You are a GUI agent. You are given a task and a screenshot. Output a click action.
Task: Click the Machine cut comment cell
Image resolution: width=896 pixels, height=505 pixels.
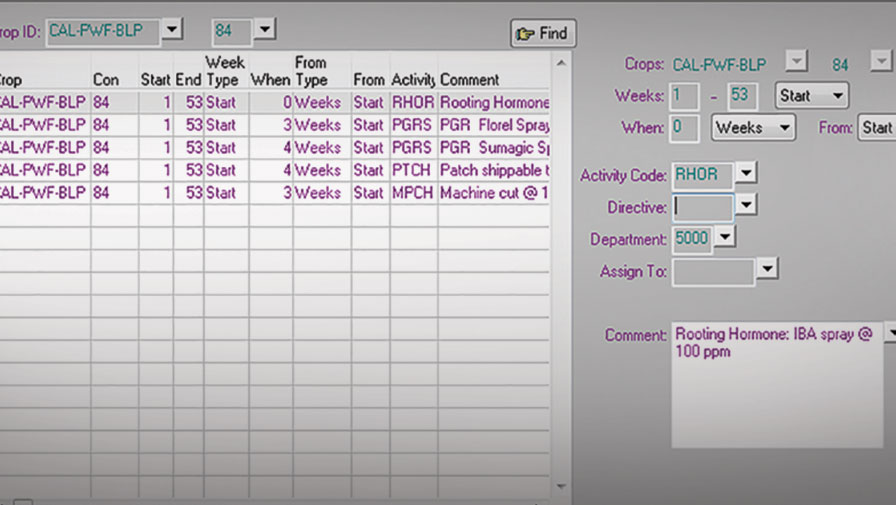click(x=494, y=193)
